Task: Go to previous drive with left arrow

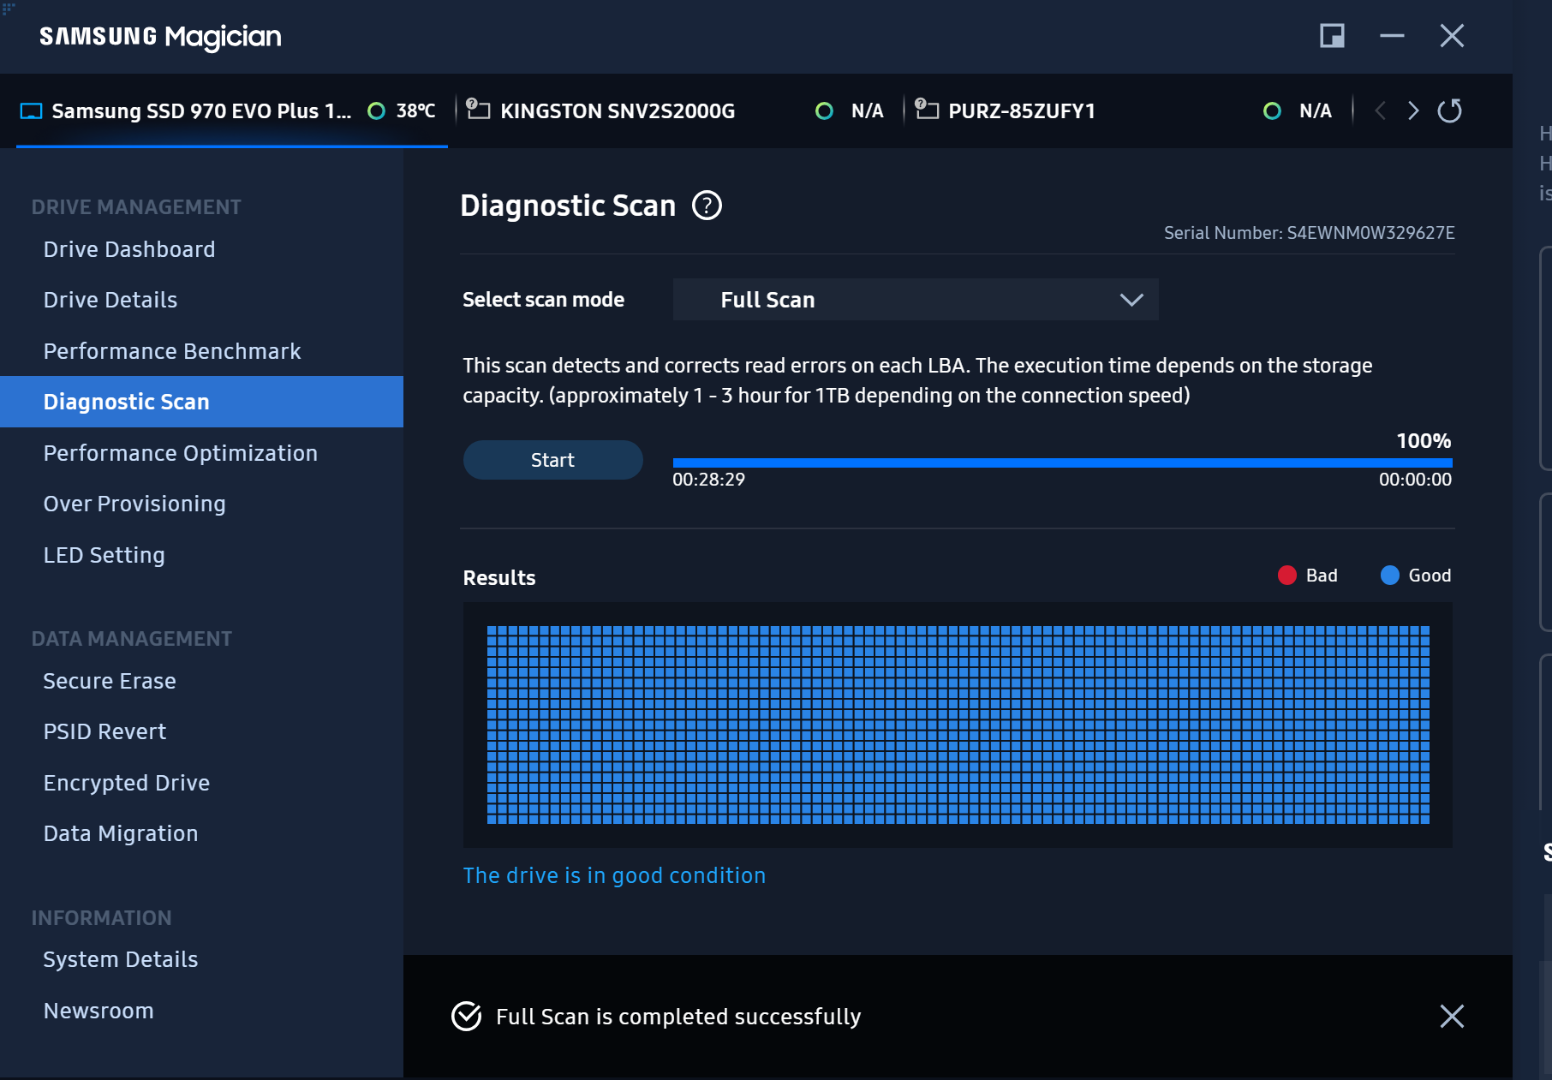Action: [1380, 110]
